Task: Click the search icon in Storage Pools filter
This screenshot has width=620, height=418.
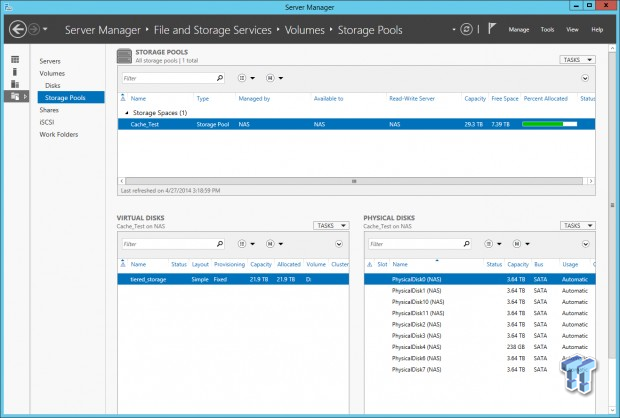Action: [x=220, y=78]
